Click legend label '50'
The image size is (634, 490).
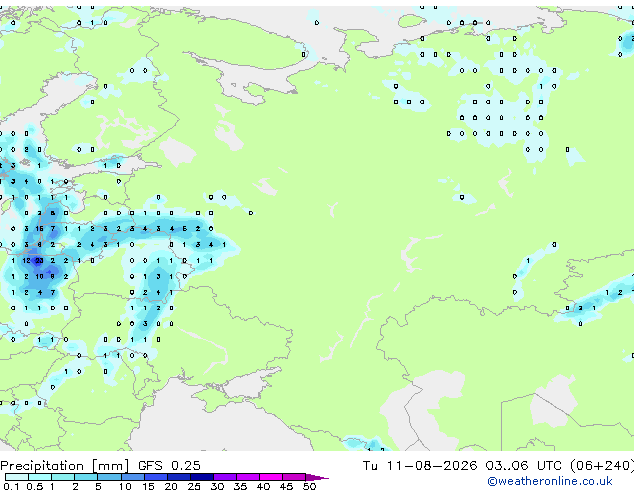(x=309, y=486)
